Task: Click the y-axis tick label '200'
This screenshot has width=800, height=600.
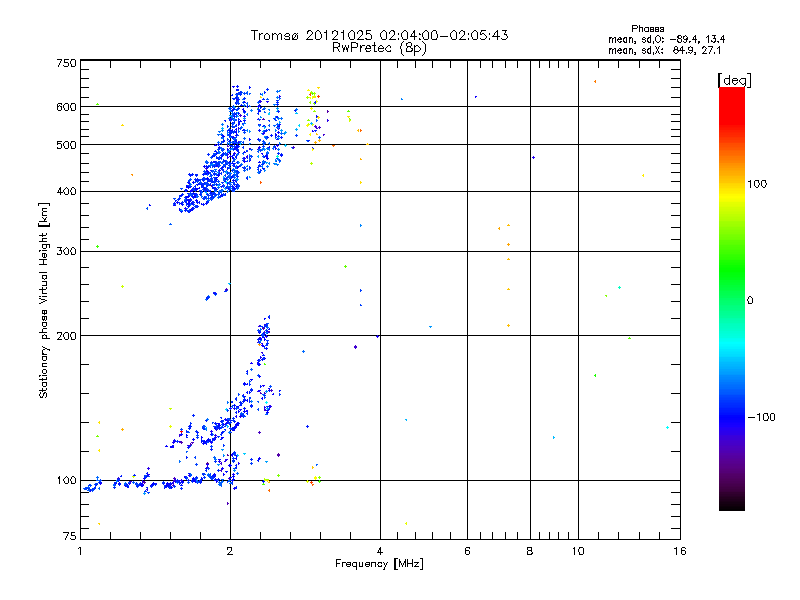Action: point(66,336)
